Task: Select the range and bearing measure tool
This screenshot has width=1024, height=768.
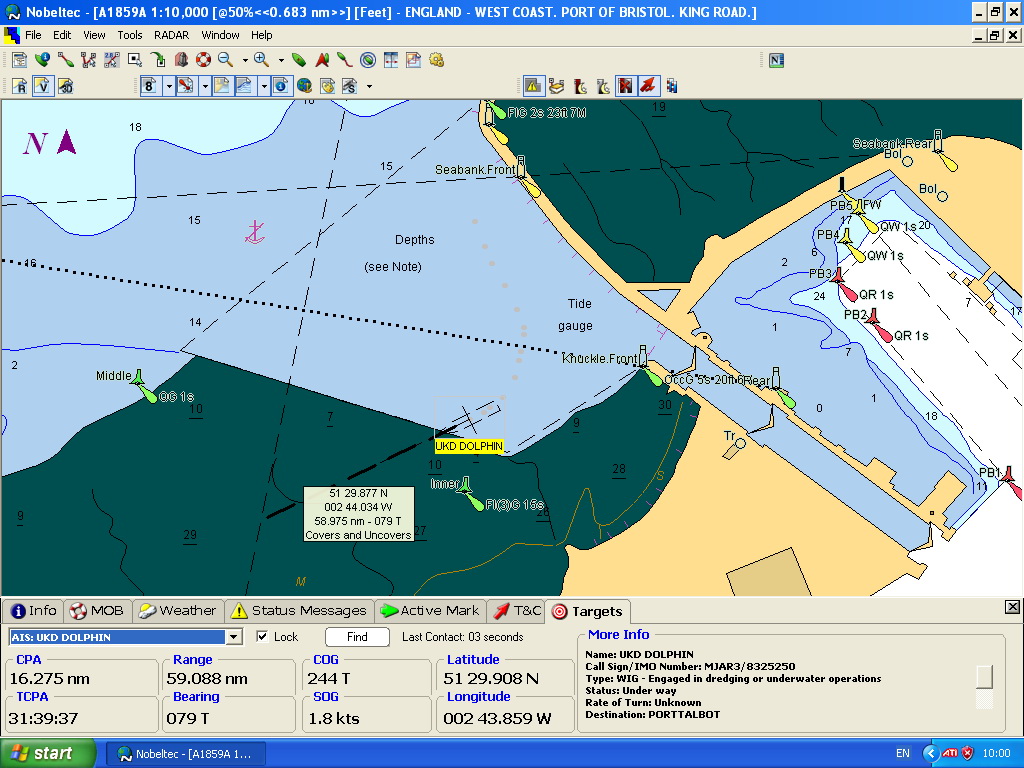Action: 112,60
